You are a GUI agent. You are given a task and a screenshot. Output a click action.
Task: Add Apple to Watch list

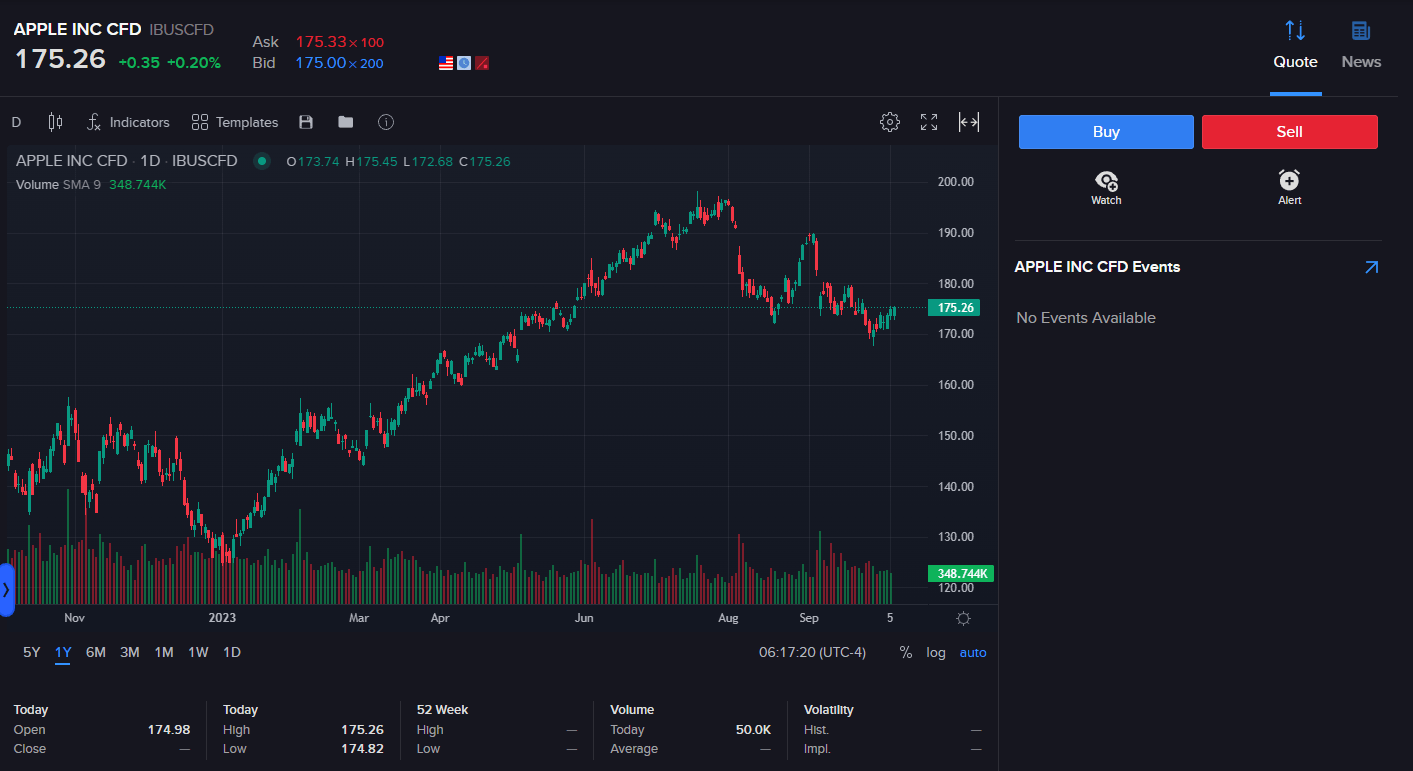point(1106,187)
